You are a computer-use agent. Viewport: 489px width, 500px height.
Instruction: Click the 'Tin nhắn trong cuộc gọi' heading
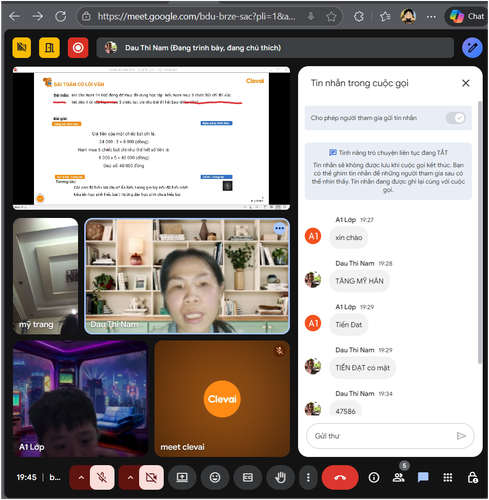pos(360,83)
